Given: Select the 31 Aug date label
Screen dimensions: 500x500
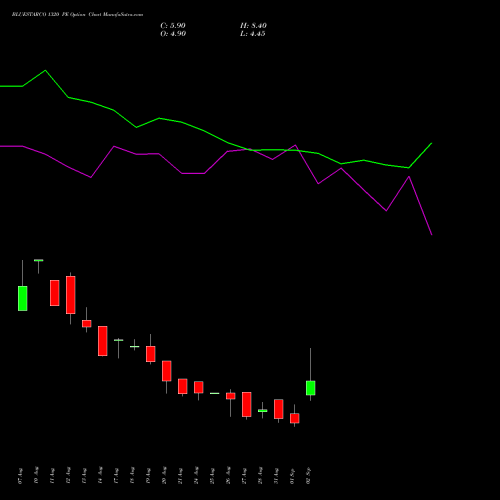Looking at the screenshot, I should pyautogui.click(x=276, y=476).
